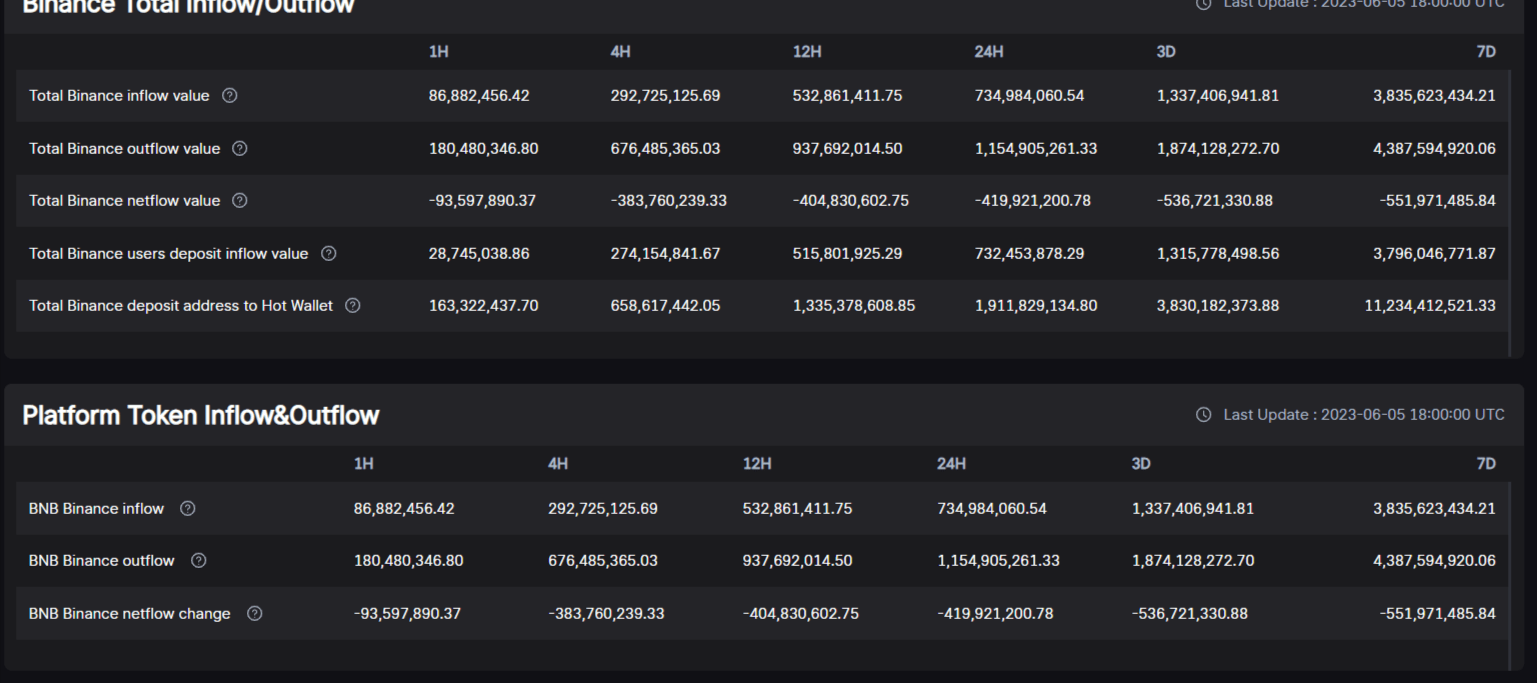
Task: Click help icon beside BNB Binance inflow
Action: pyautogui.click(x=188, y=508)
